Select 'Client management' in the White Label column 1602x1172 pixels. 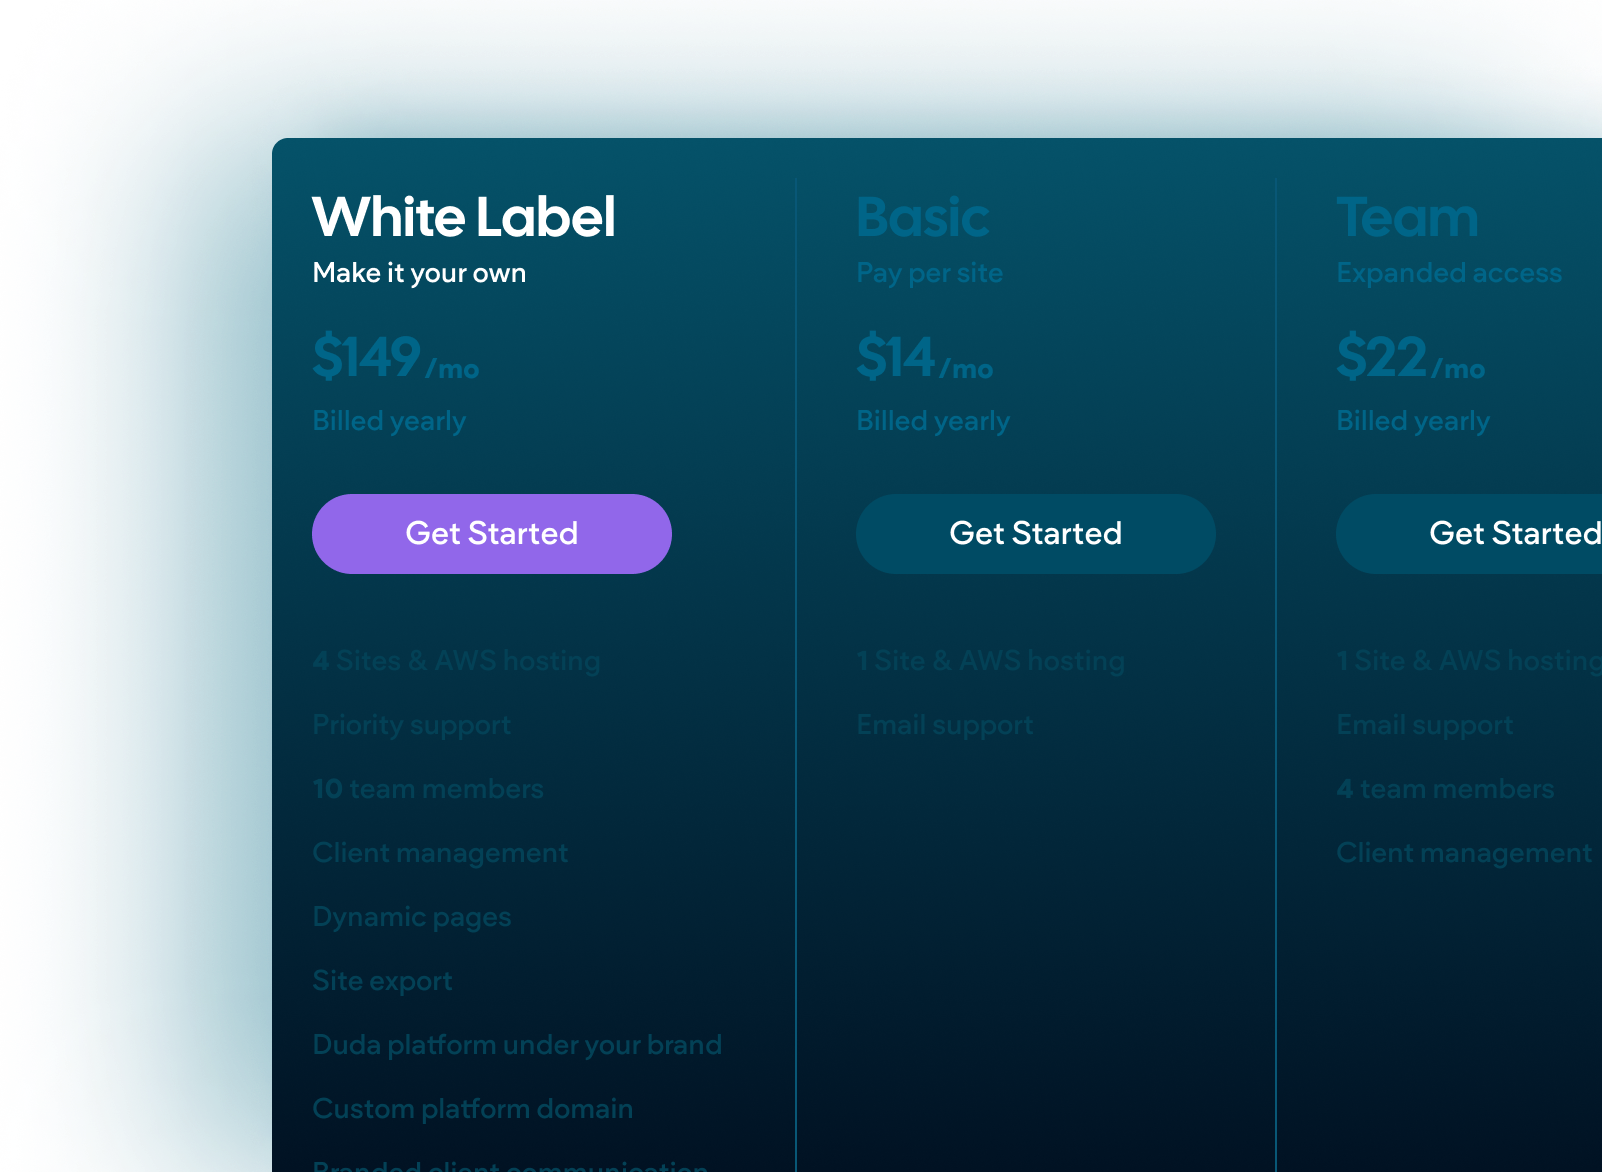441,853
